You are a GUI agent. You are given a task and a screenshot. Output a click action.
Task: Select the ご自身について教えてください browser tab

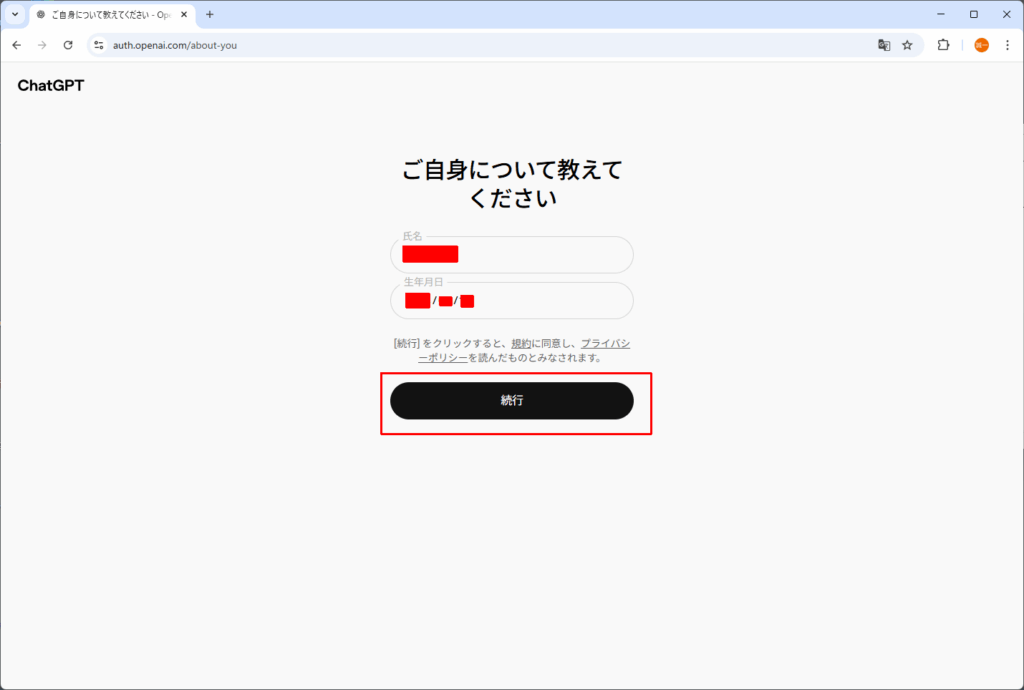[105, 15]
